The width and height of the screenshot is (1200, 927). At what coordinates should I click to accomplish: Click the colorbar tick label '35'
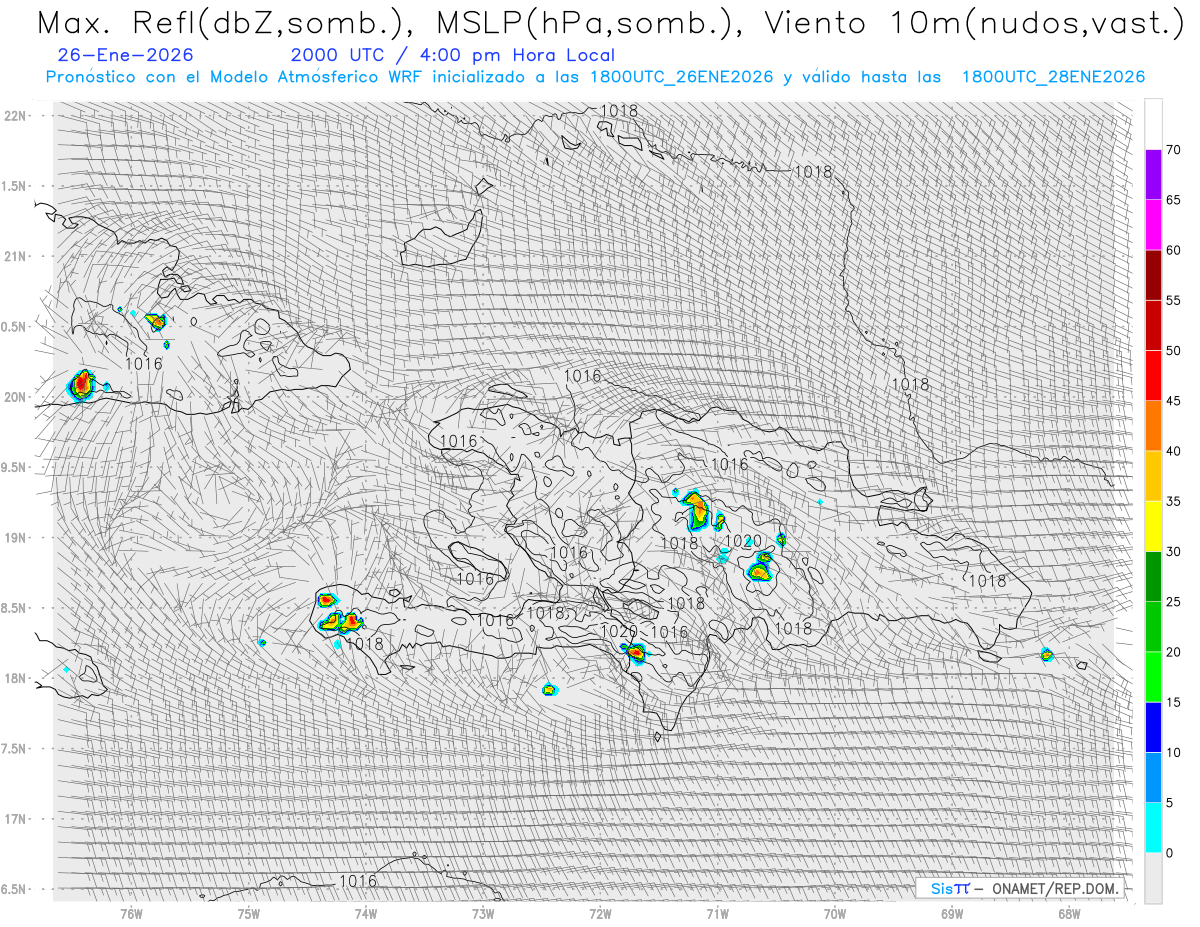click(x=1173, y=501)
